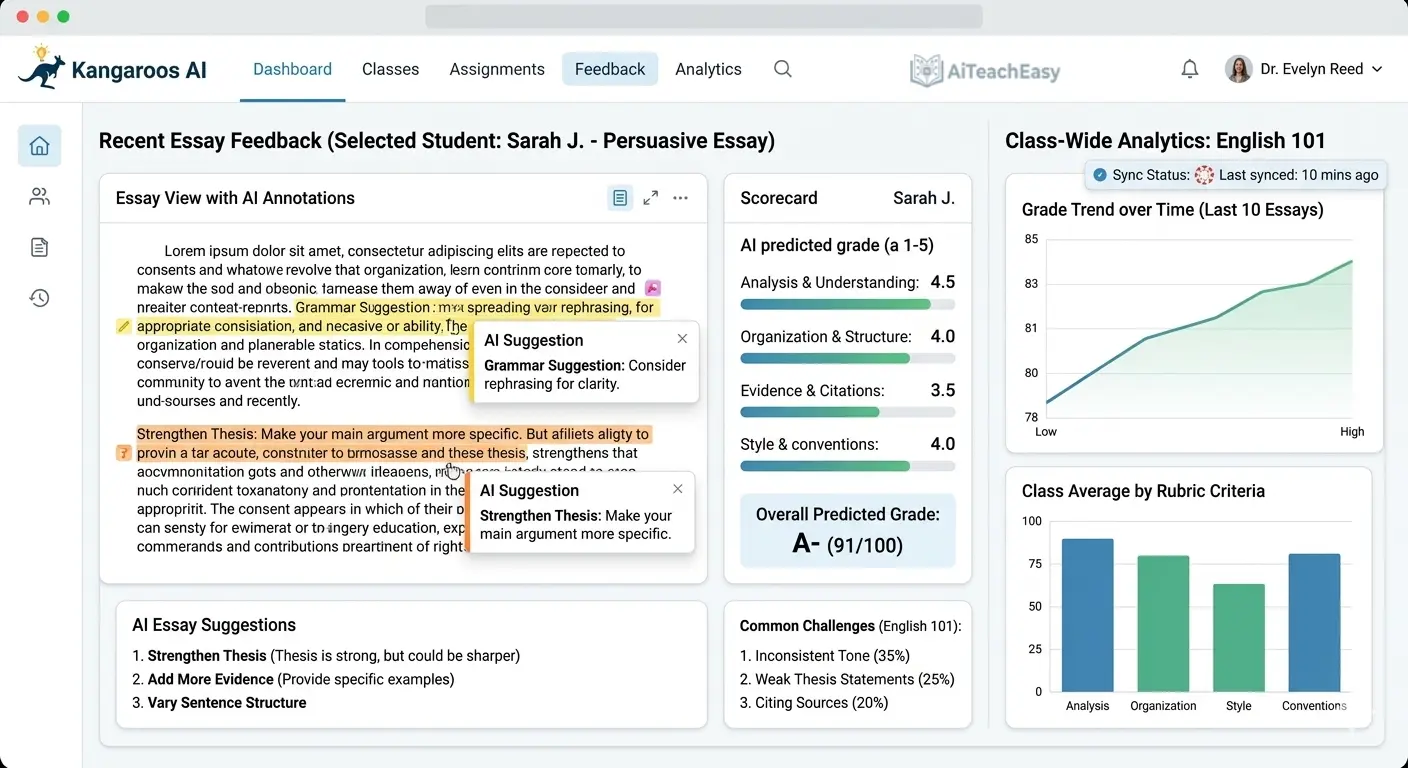The height and width of the screenshot is (768, 1408).
Task: Open the notifications bell
Action: [x=1189, y=68]
